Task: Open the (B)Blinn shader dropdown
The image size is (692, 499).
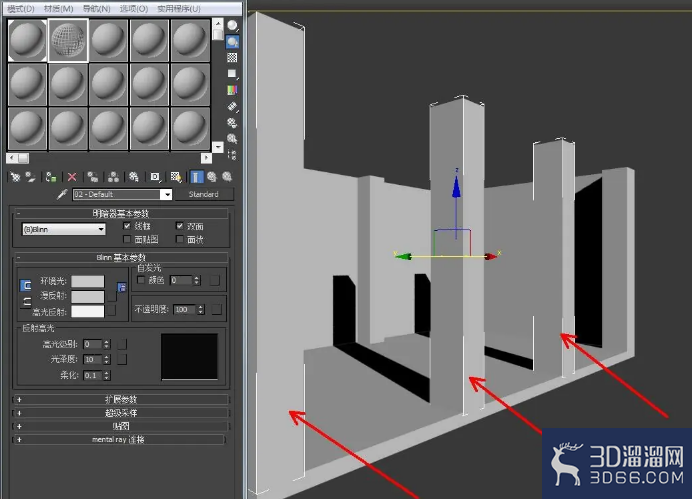Action: click(64, 229)
